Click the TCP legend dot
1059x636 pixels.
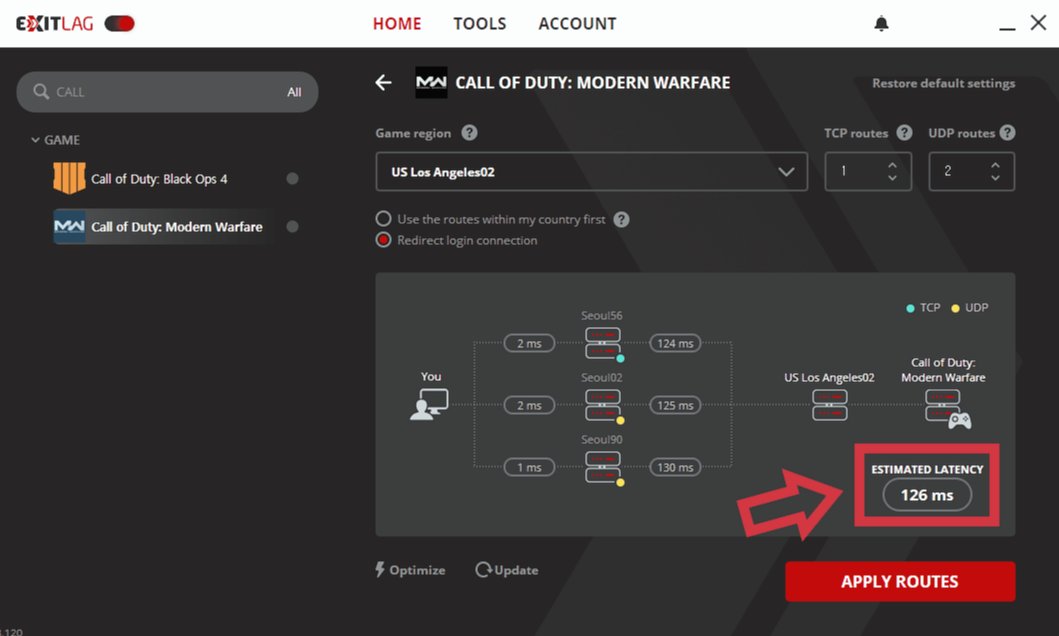tap(910, 308)
